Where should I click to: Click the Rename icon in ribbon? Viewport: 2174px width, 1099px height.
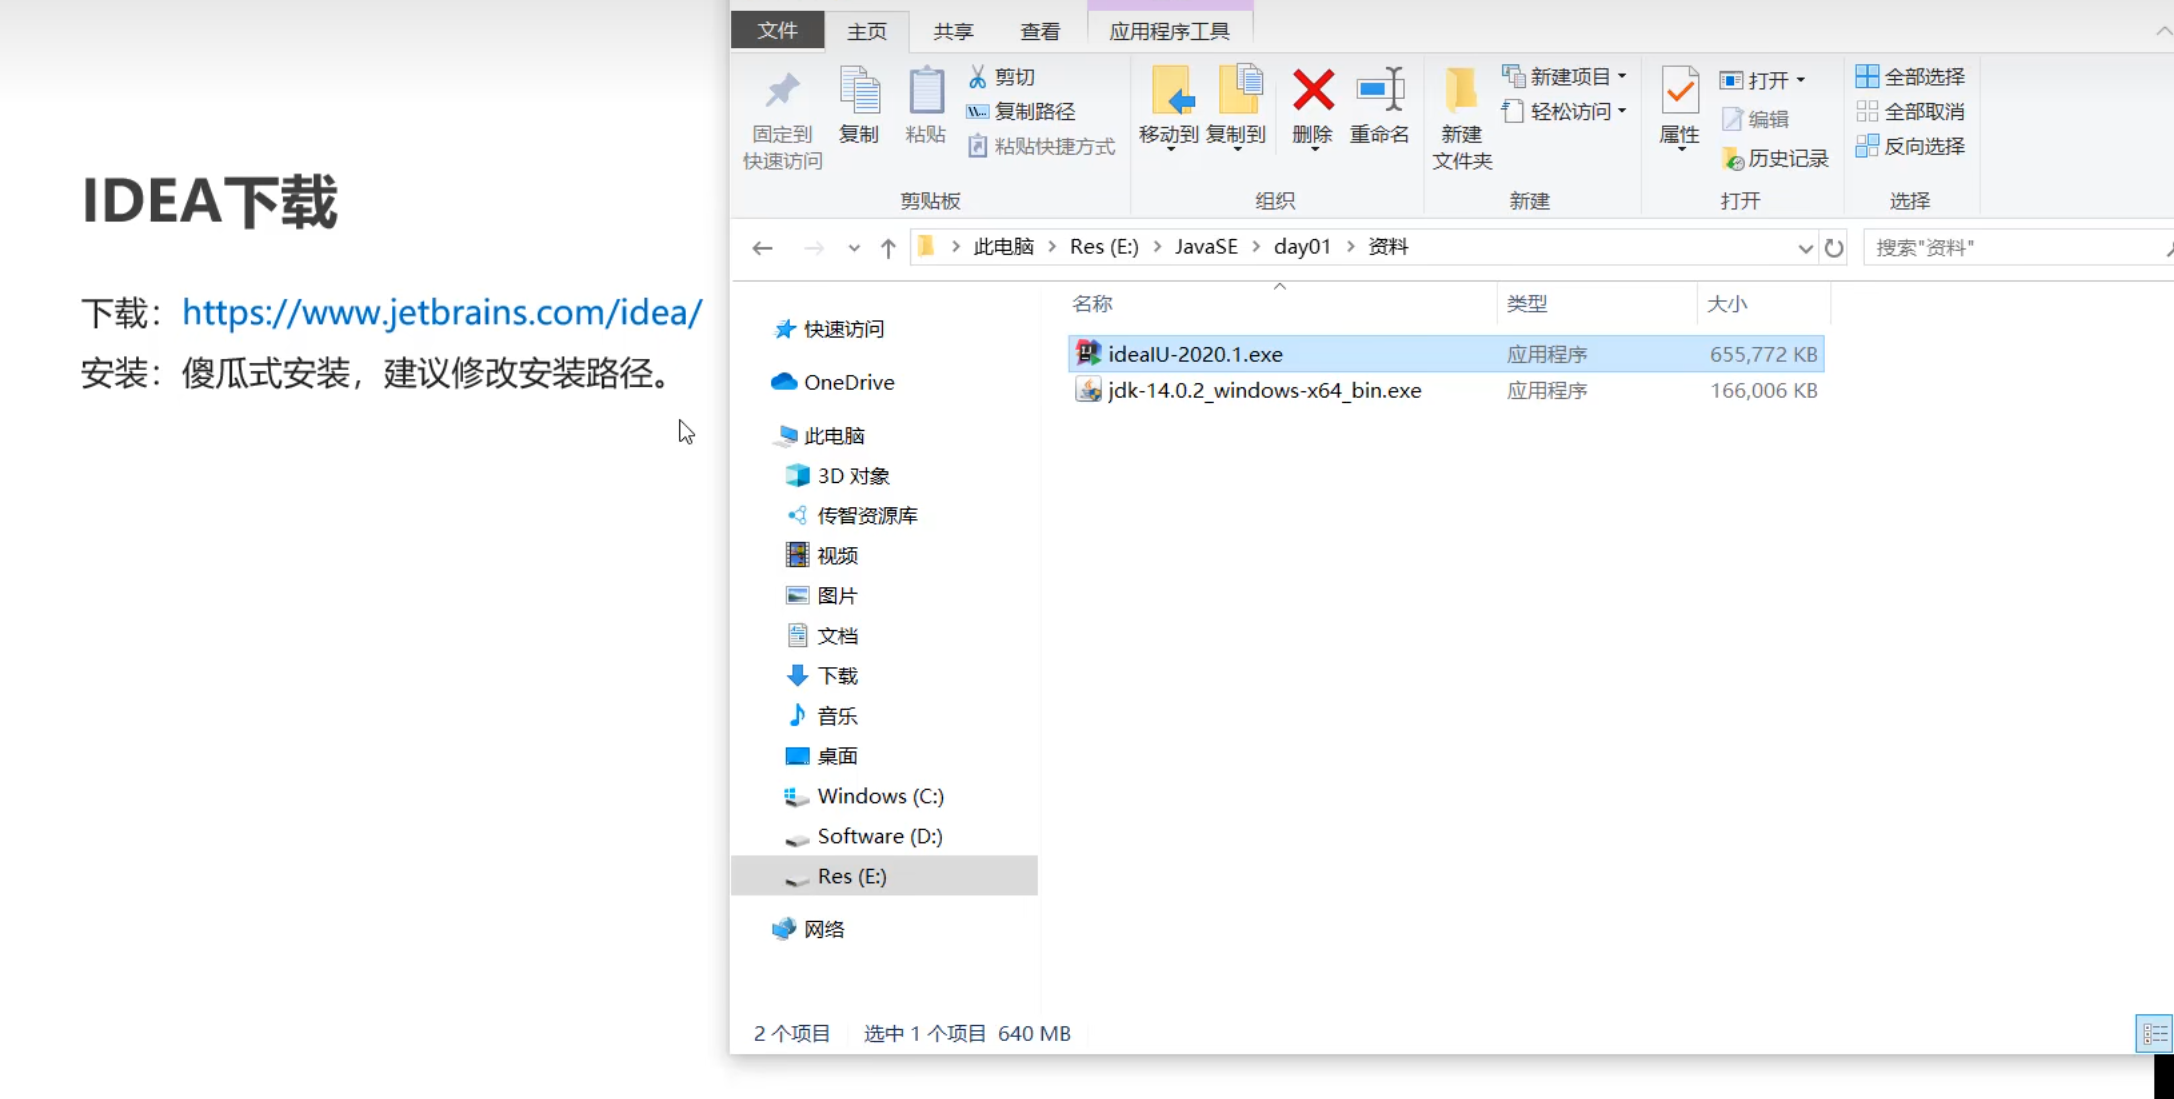[1379, 91]
